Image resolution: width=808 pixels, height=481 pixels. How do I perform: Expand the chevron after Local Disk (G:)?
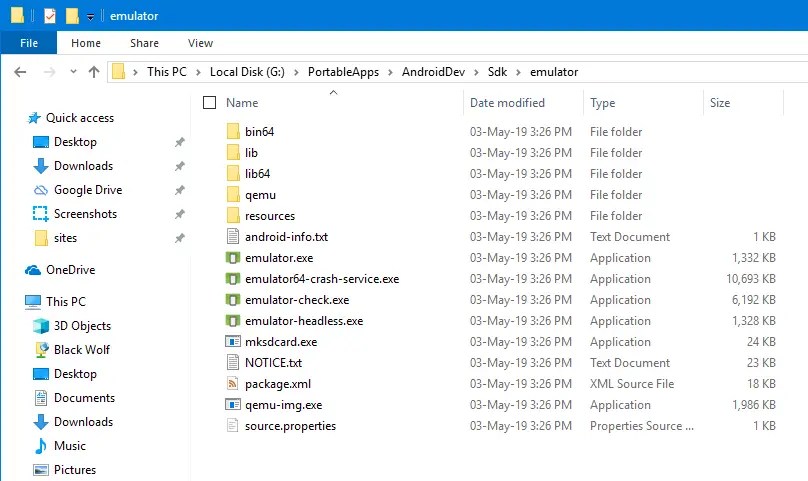click(x=296, y=72)
